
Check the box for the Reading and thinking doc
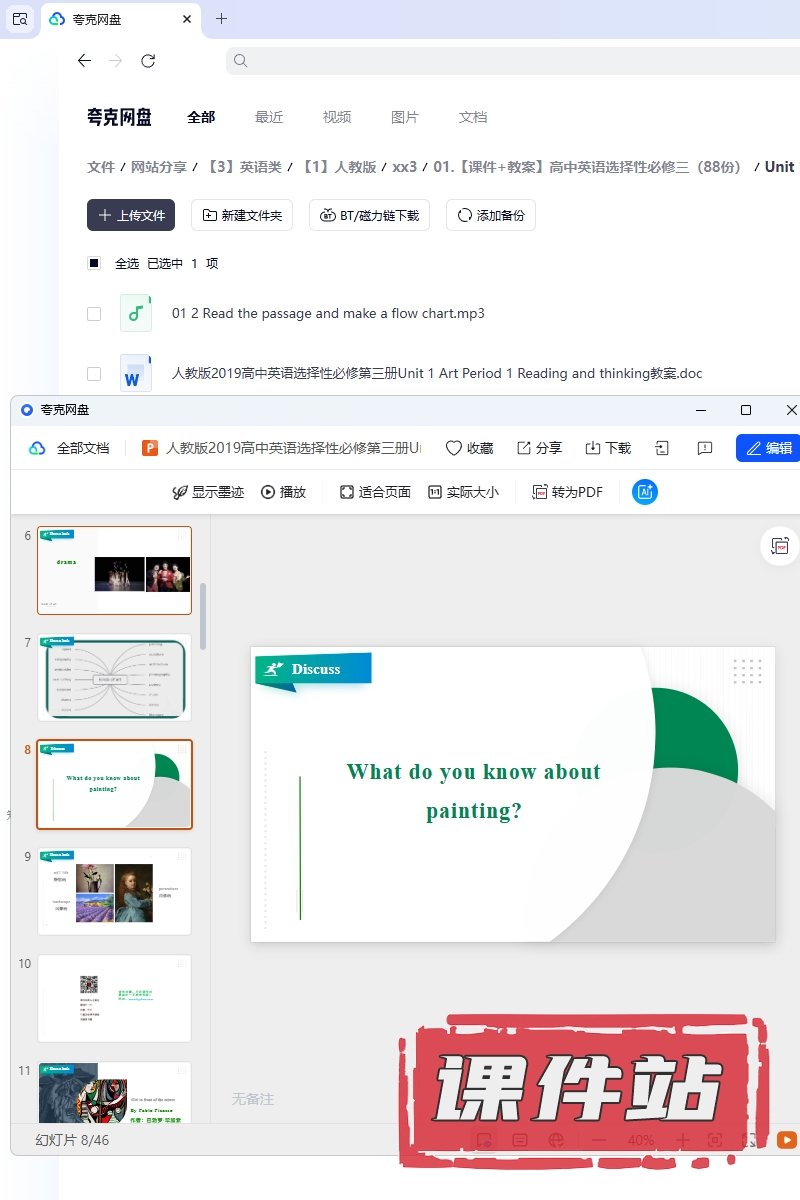(x=94, y=374)
